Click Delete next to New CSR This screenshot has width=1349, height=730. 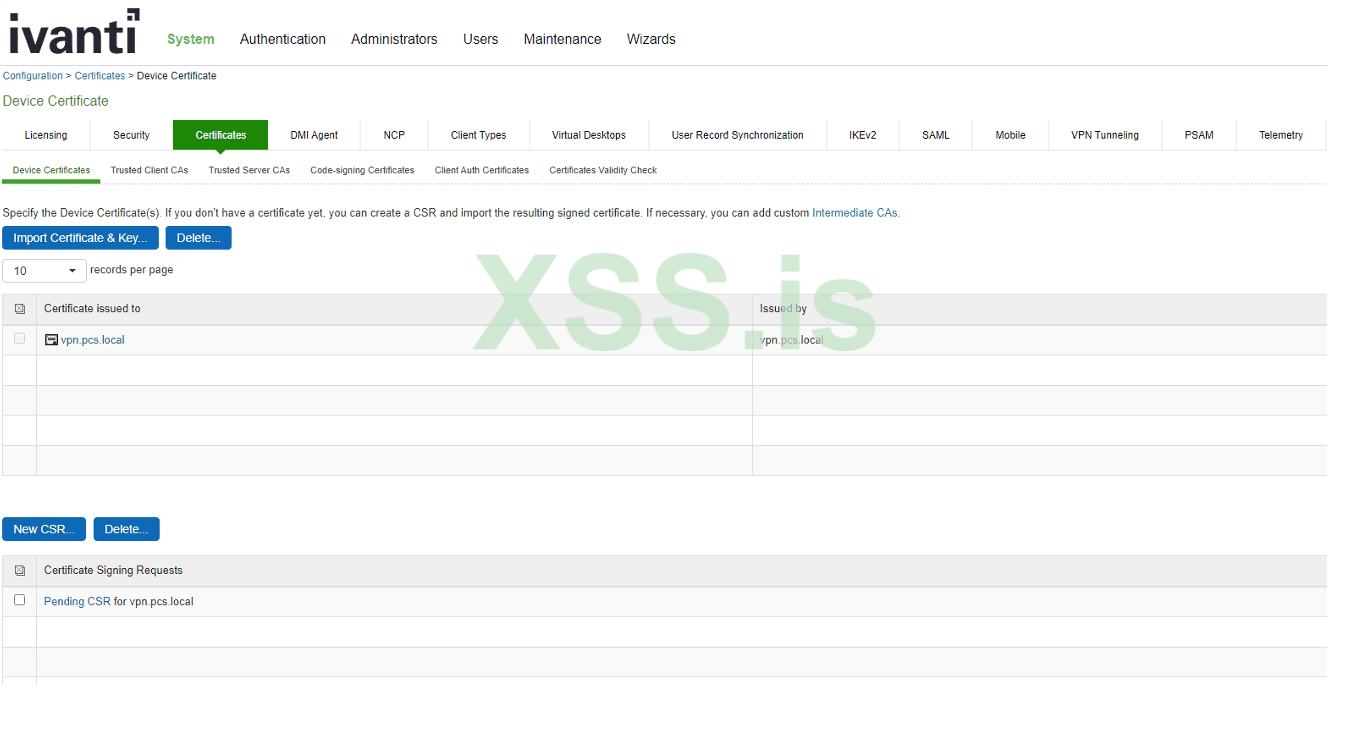click(127, 529)
